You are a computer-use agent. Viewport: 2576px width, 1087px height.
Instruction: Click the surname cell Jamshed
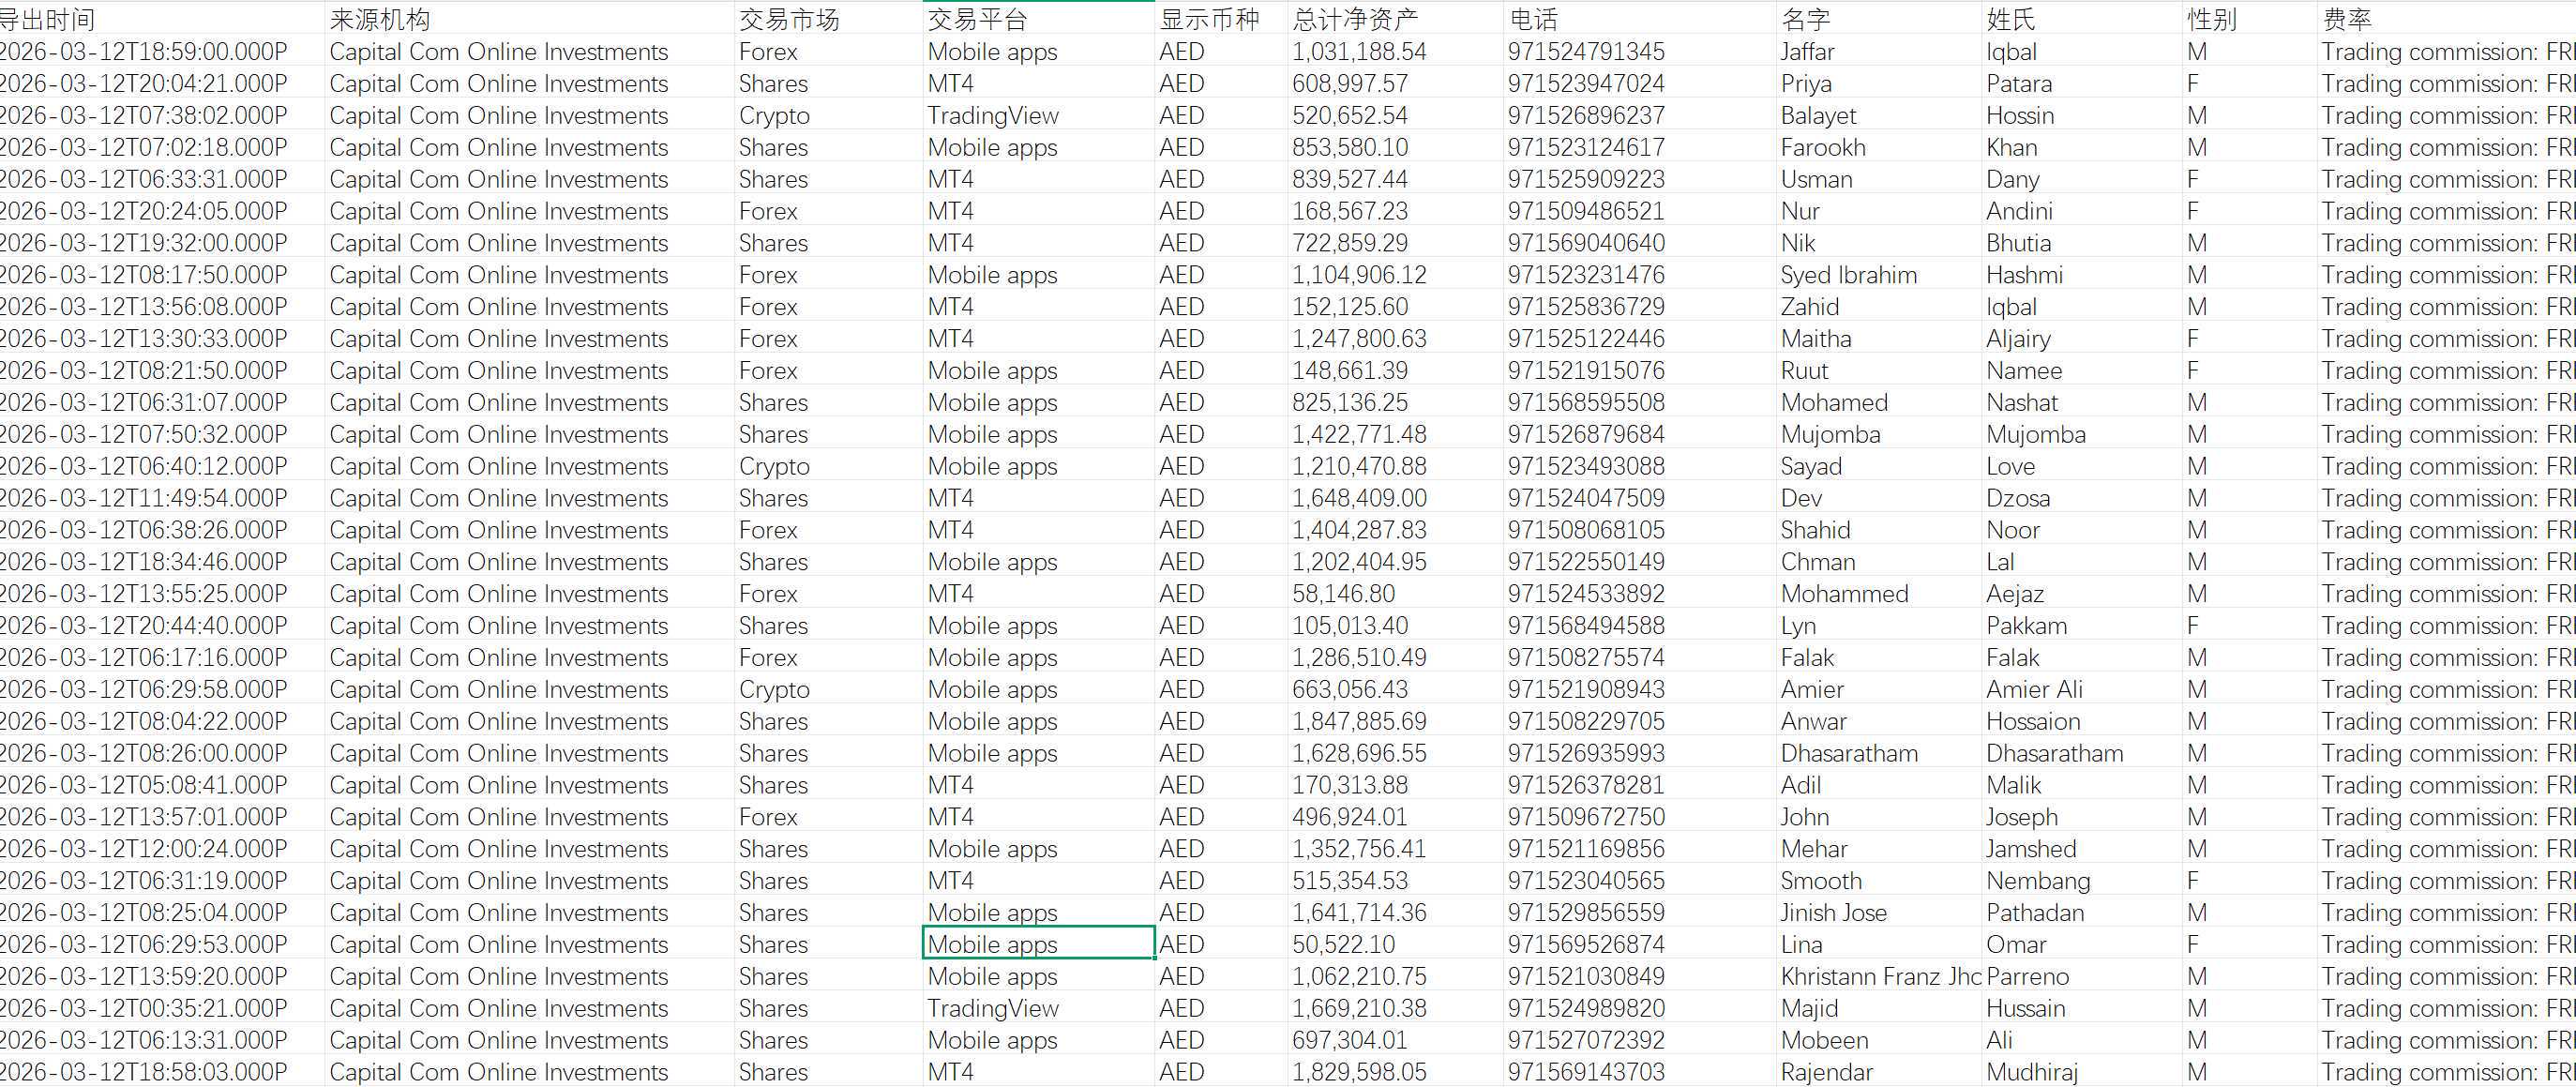tap(2082, 850)
